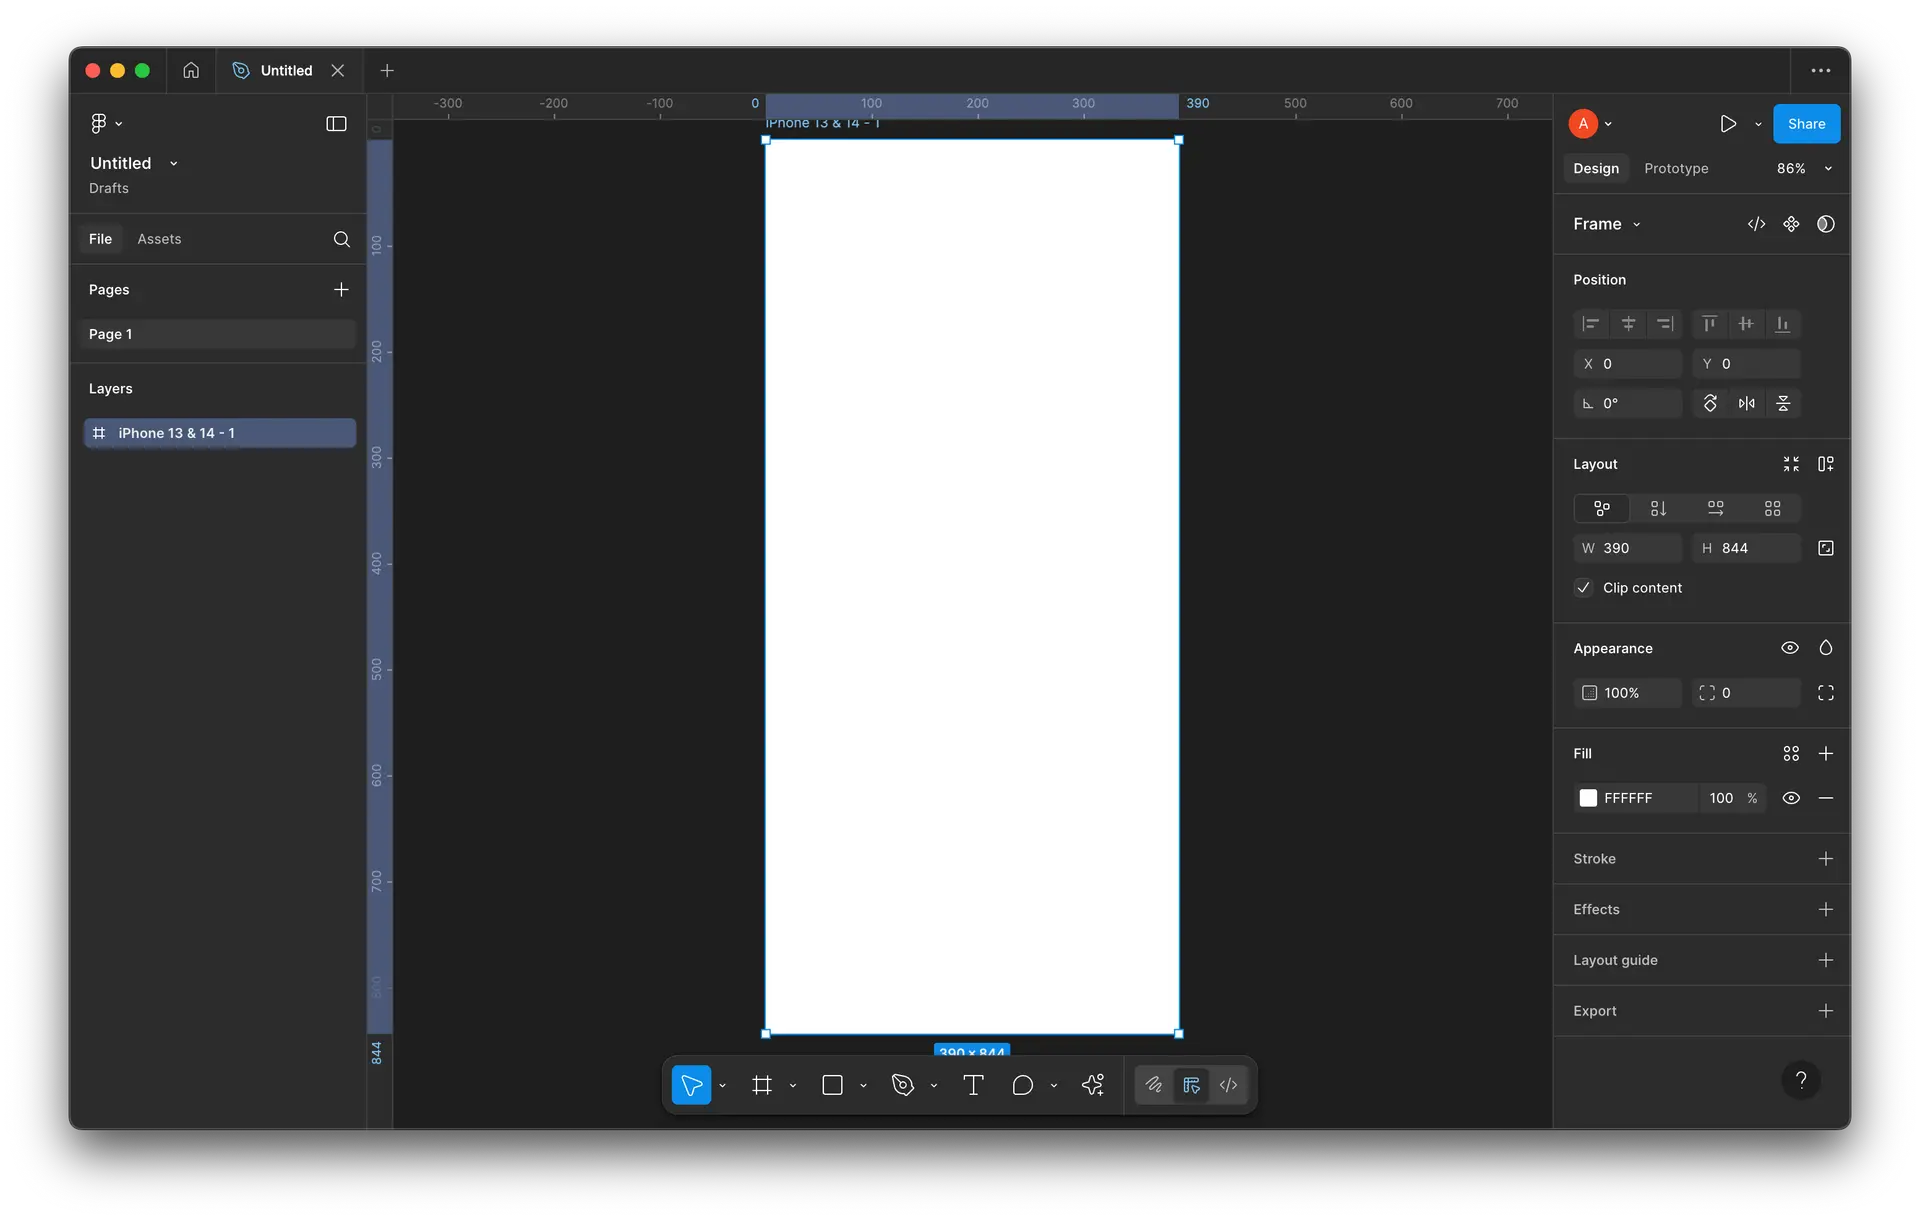The image size is (1920, 1221).
Task: Select the Text tool in the toolbar
Action: (x=973, y=1085)
